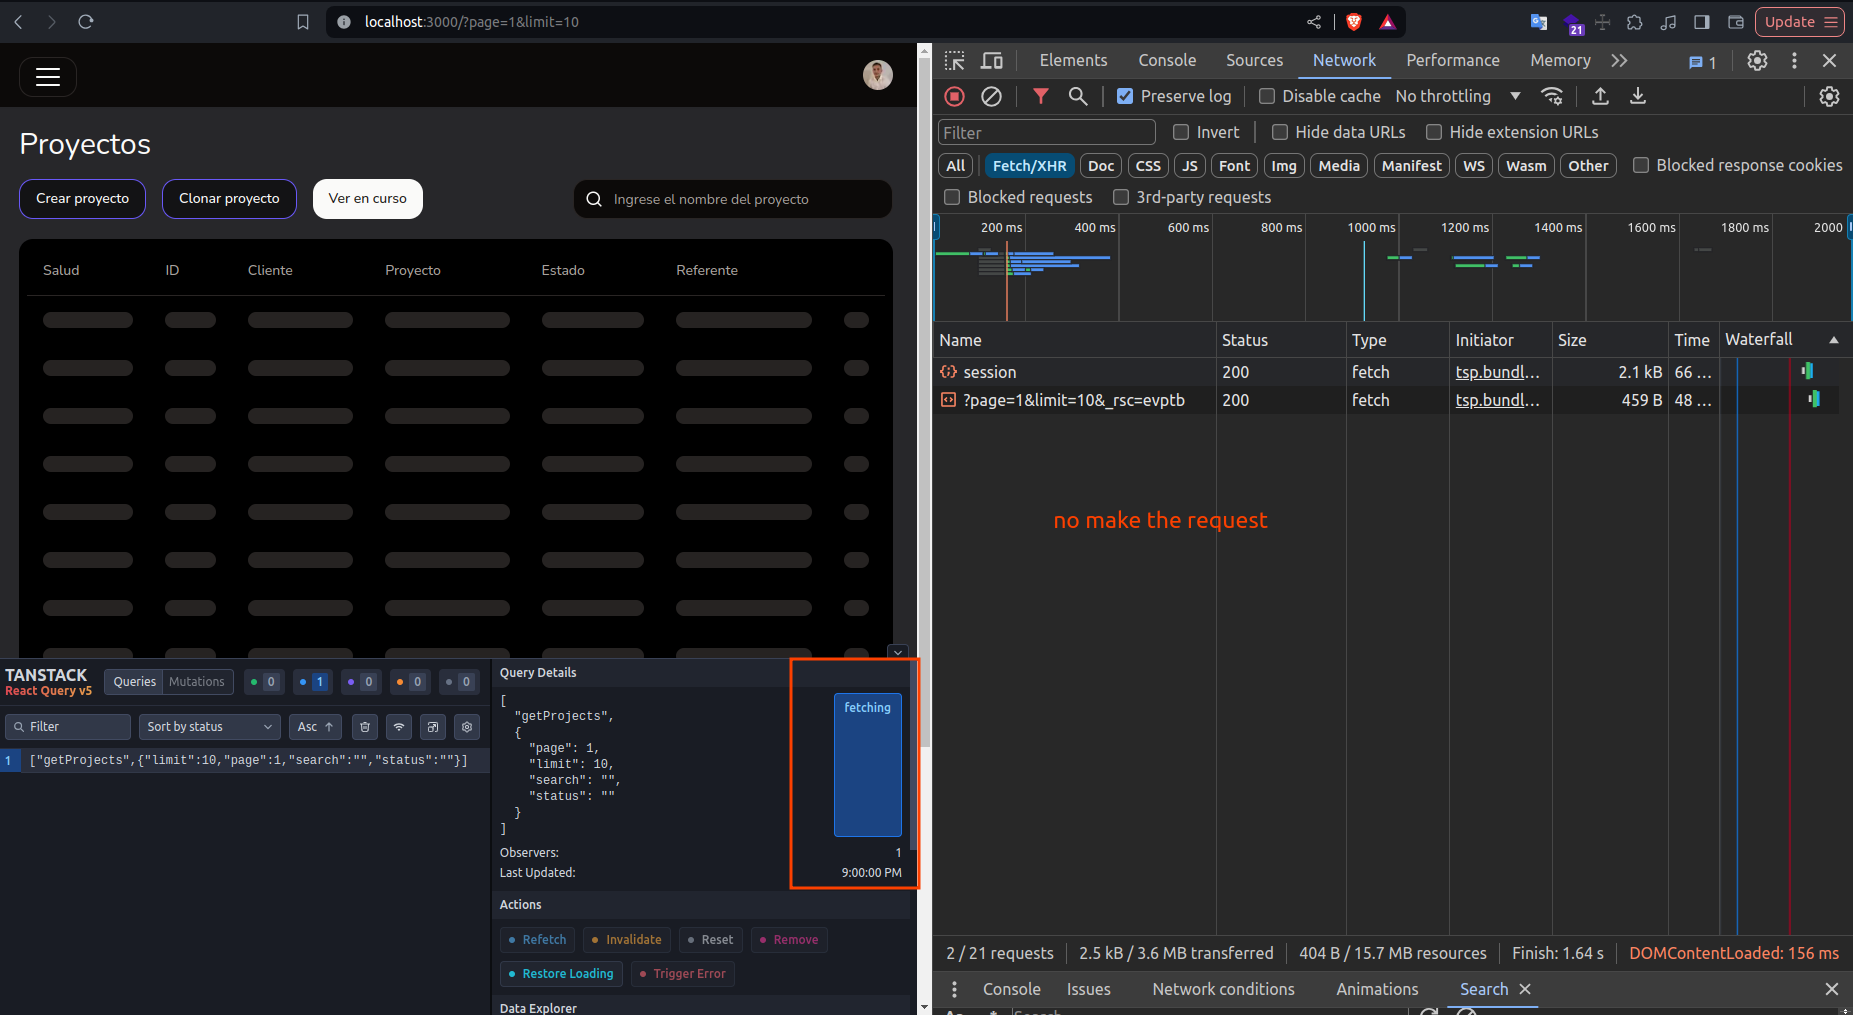Open the Brave Shields lion icon
The height and width of the screenshot is (1015, 1853).
point(1354,22)
